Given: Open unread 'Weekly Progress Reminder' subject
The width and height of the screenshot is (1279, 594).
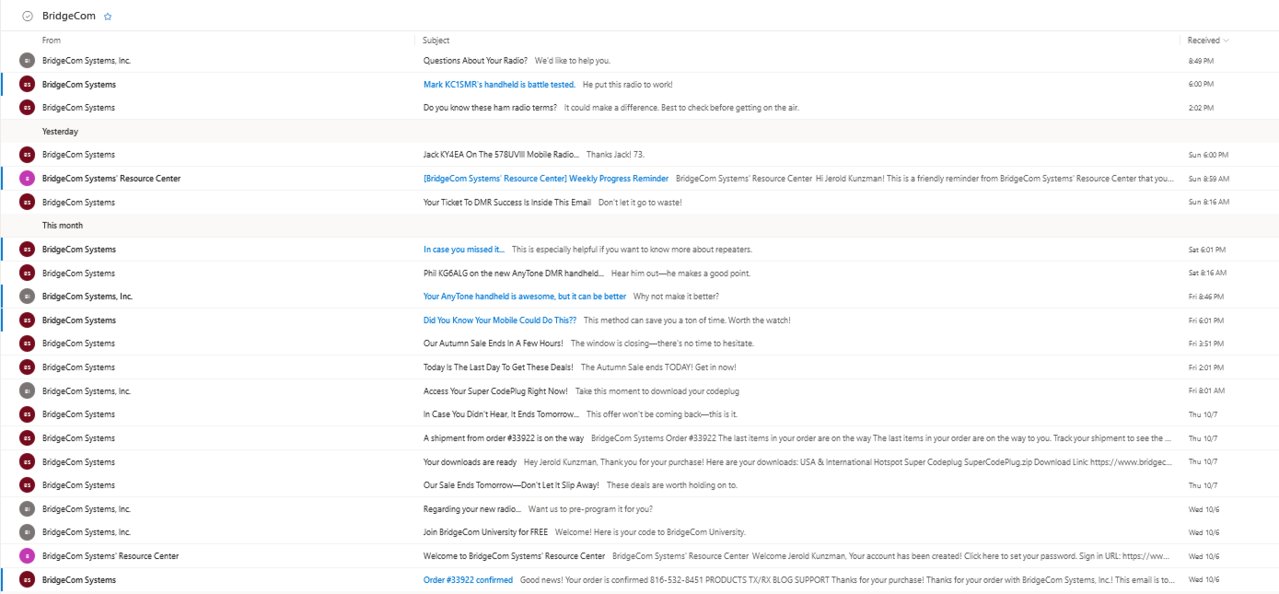Looking at the screenshot, I should click(546, 179).
